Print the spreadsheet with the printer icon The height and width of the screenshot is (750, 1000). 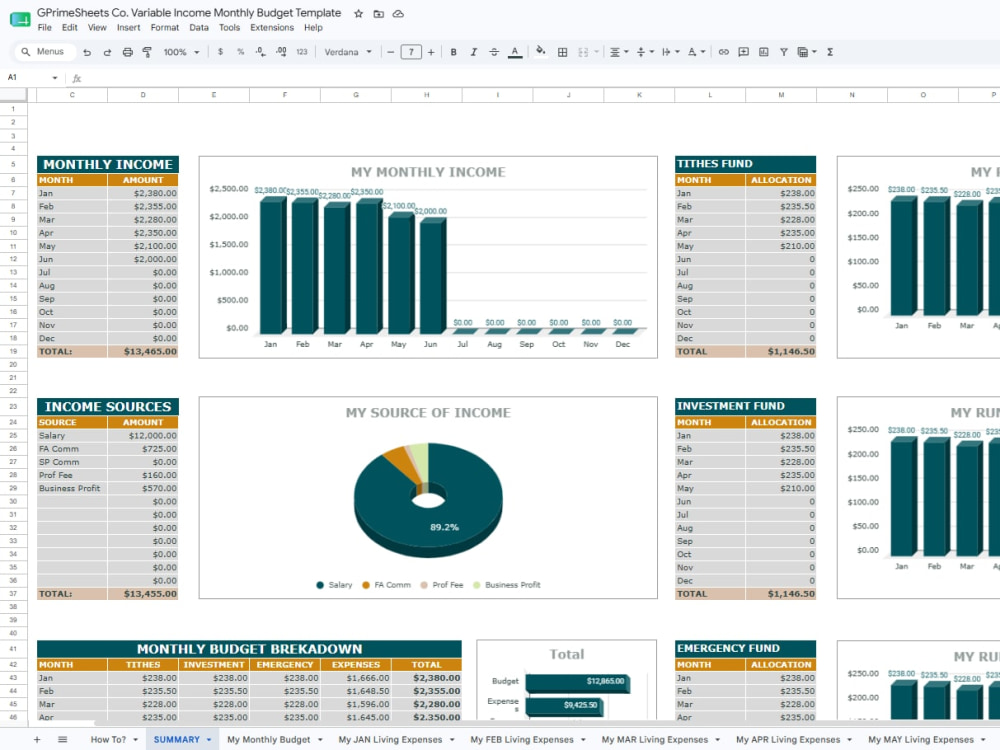(x=128, y=52)
